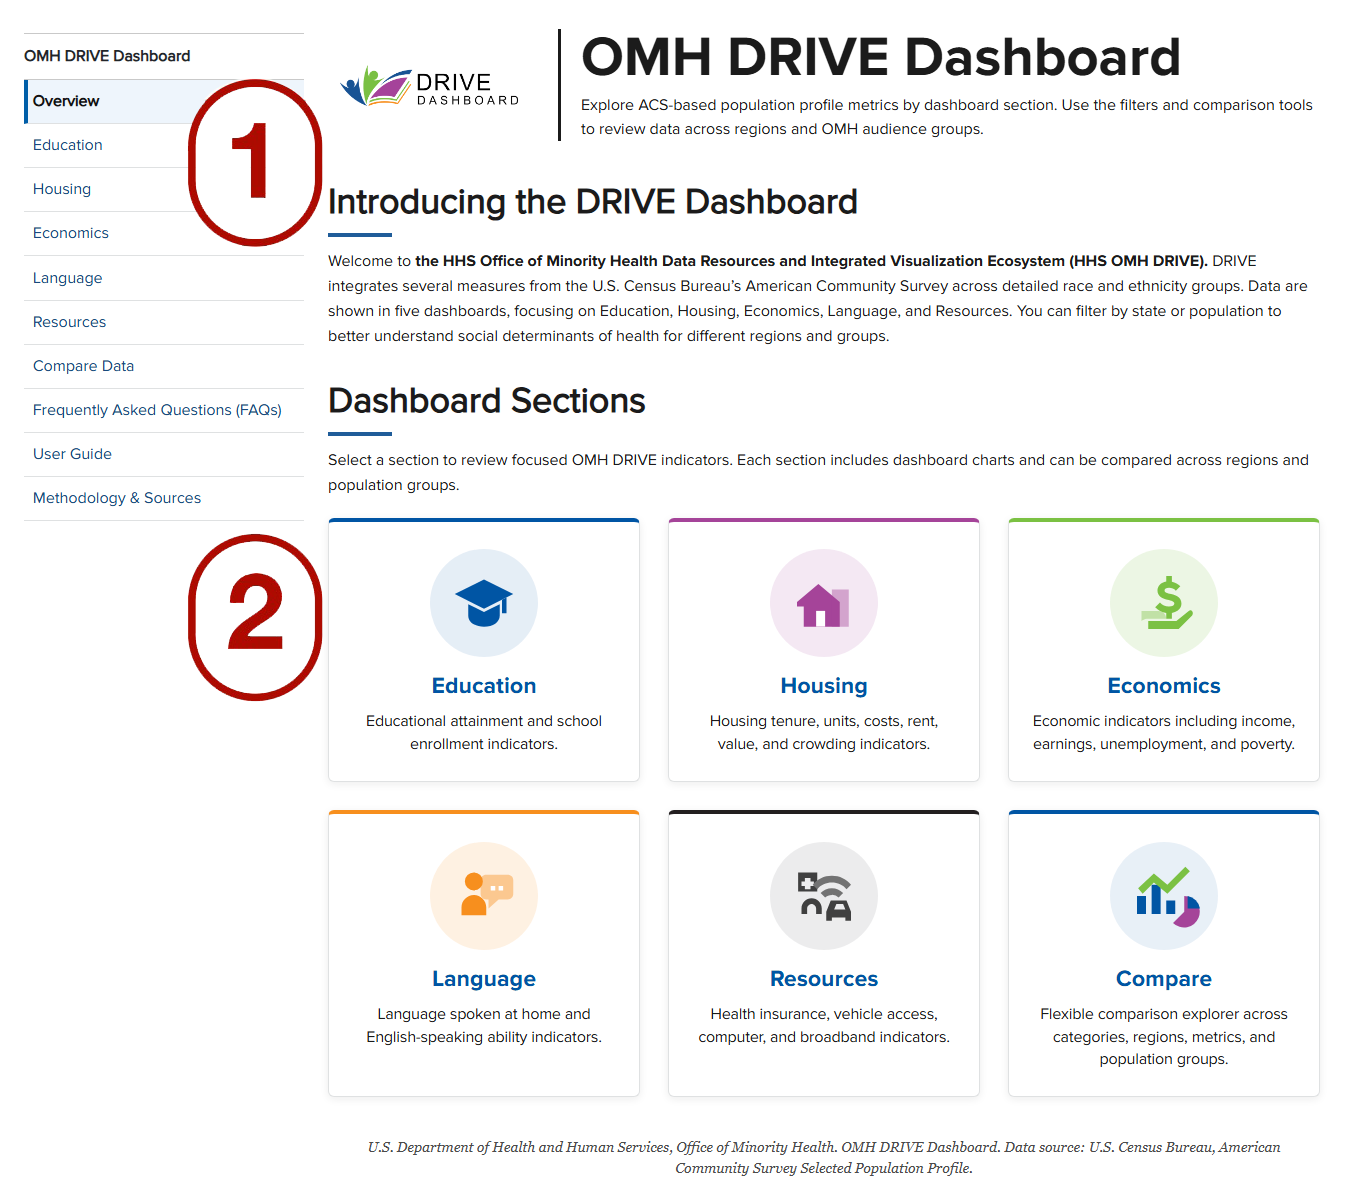The width and height of the screenshot is (1362, 1186).
Task: Click the Resources car and wifi icon
Action: click(824, 896)
